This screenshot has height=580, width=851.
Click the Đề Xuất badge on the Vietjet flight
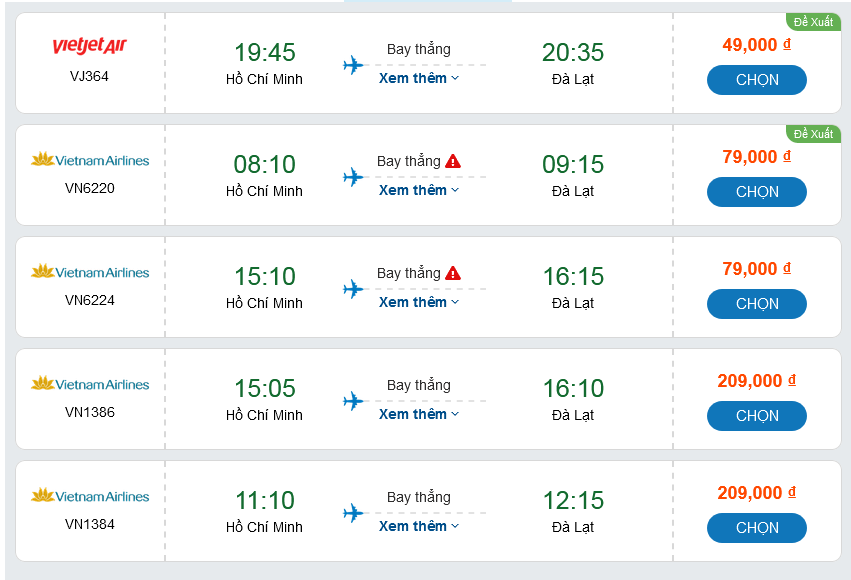(813, 22)
